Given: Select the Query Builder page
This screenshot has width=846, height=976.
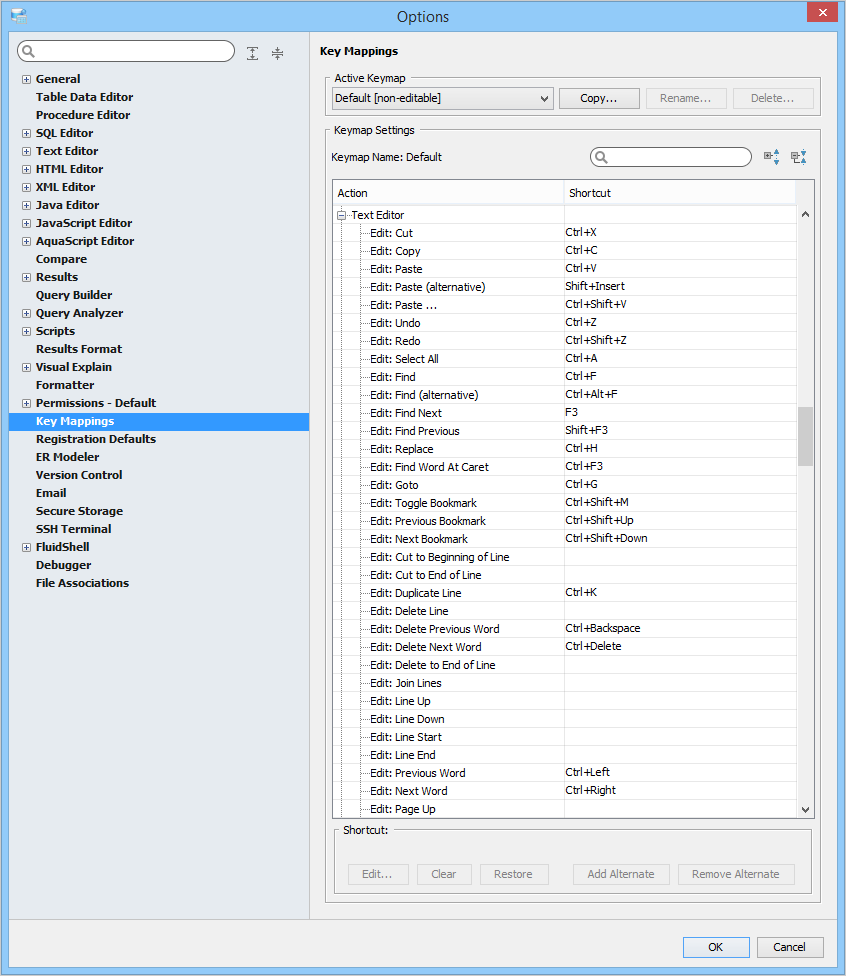Looking at the screenshot, I should [73, 295].
